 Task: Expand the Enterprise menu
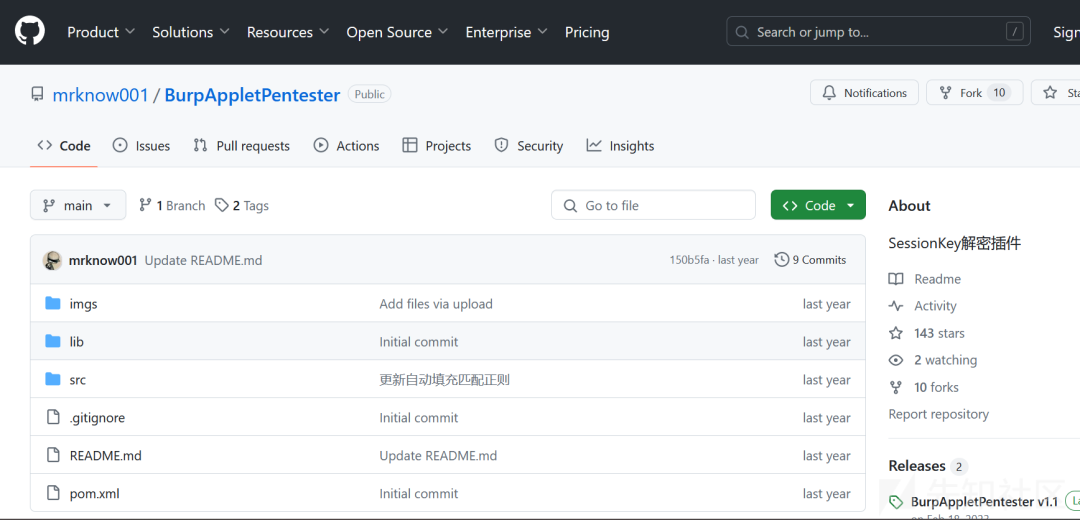[x=507, y=32]
